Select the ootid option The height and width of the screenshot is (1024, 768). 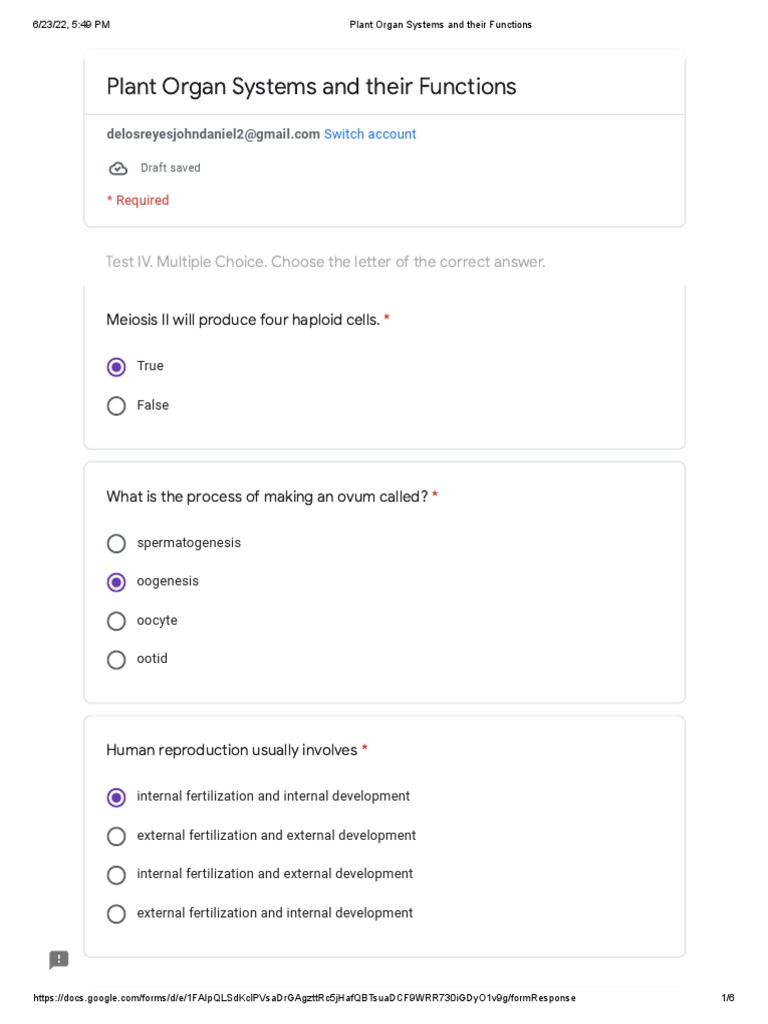pyautogui.click(x=117, y=660)
